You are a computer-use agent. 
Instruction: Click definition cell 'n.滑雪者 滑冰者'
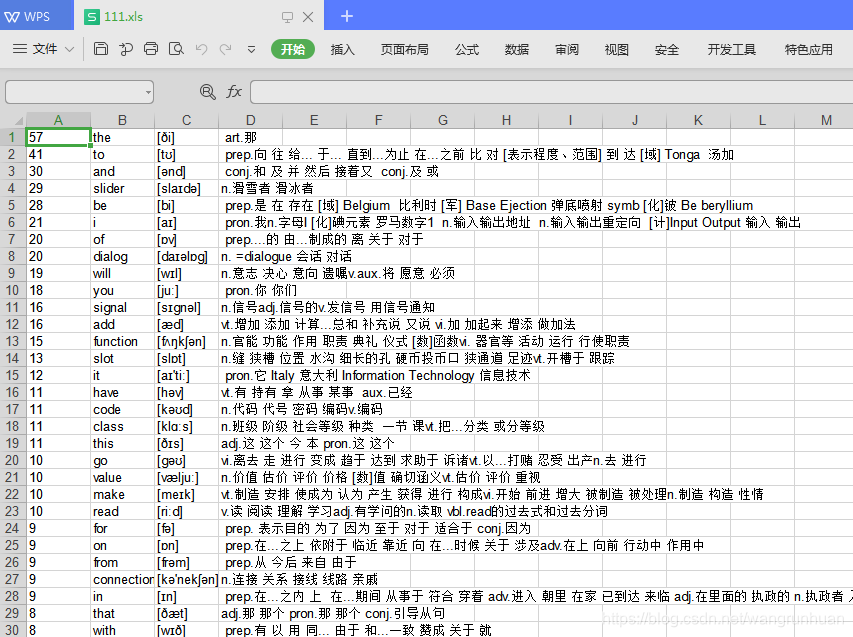coord(267,188)
